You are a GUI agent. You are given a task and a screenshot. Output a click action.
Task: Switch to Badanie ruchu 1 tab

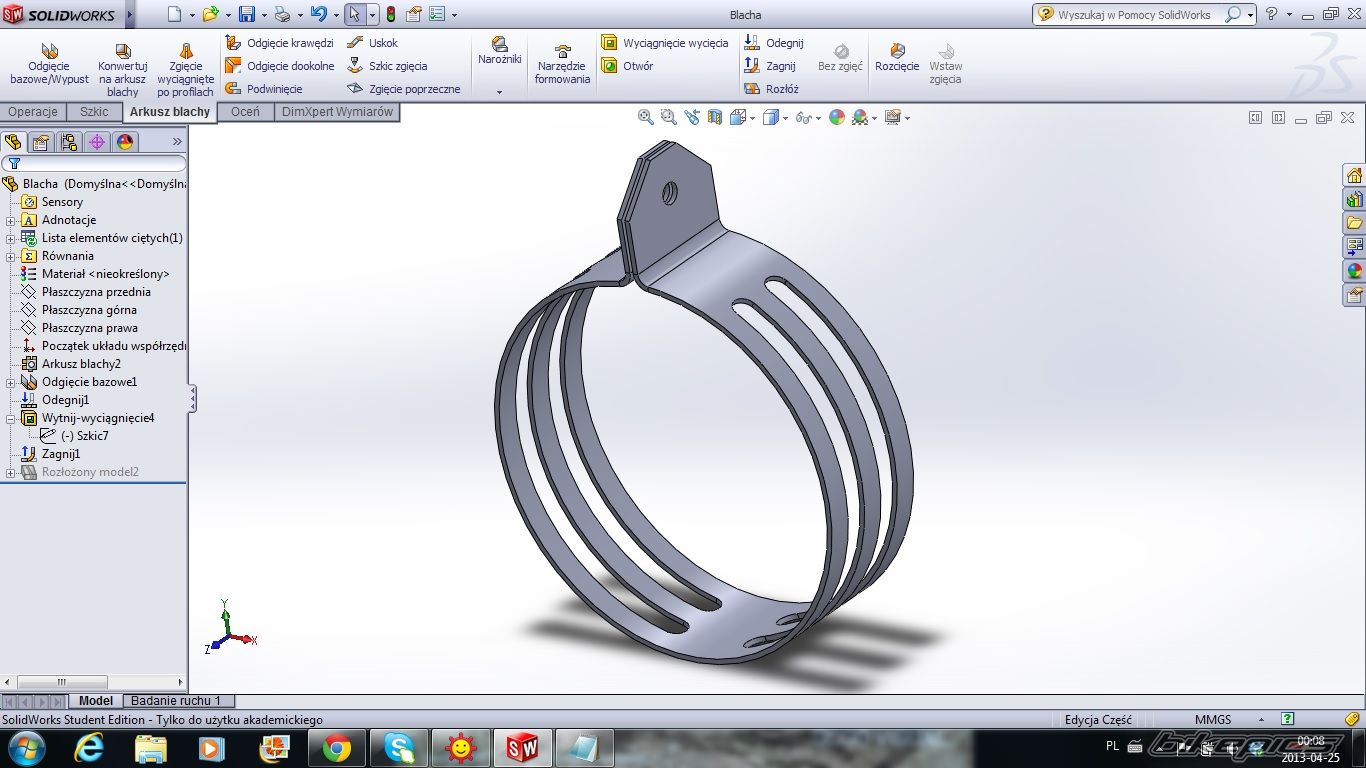pyautogui.click(x=177, y=701)
